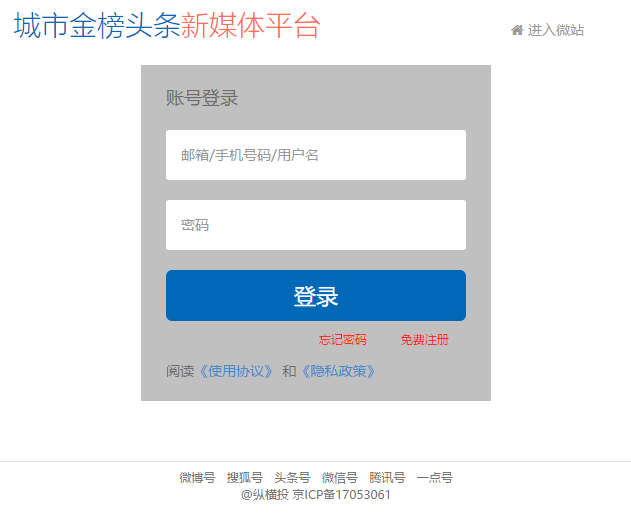The height and width of the screenshot is (515, 631).
Task: Open the 《隐私政策》 link
Action: point(339,371)
